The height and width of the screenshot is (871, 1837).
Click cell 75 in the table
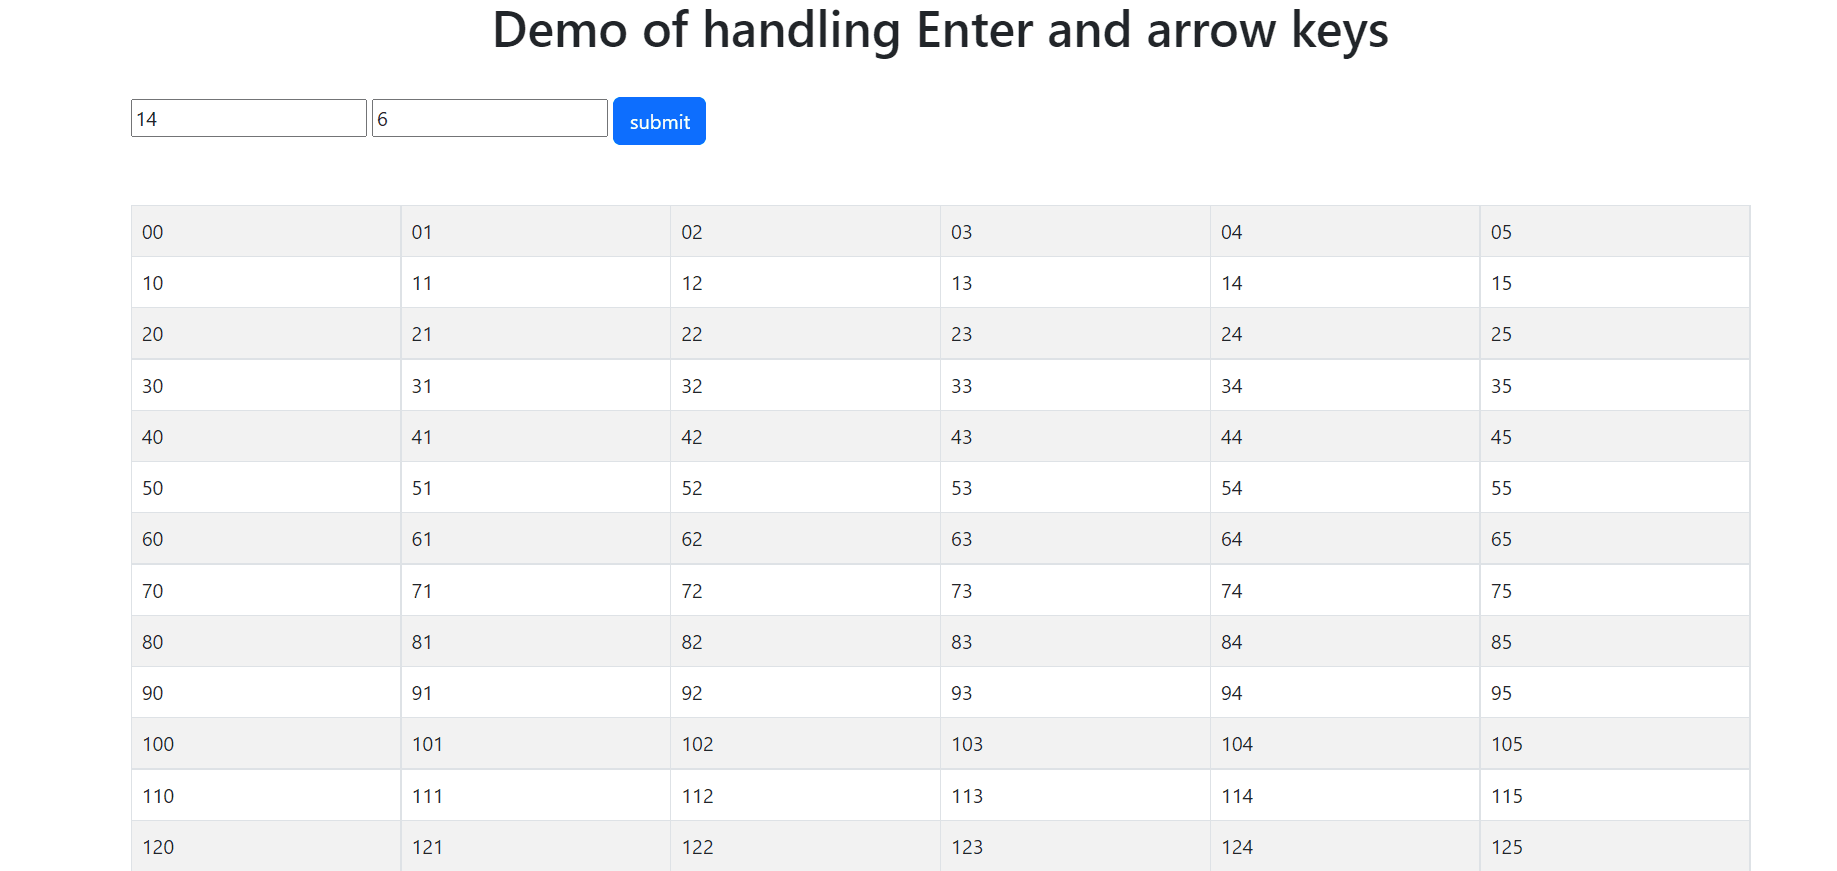(x=1613, y=590)
